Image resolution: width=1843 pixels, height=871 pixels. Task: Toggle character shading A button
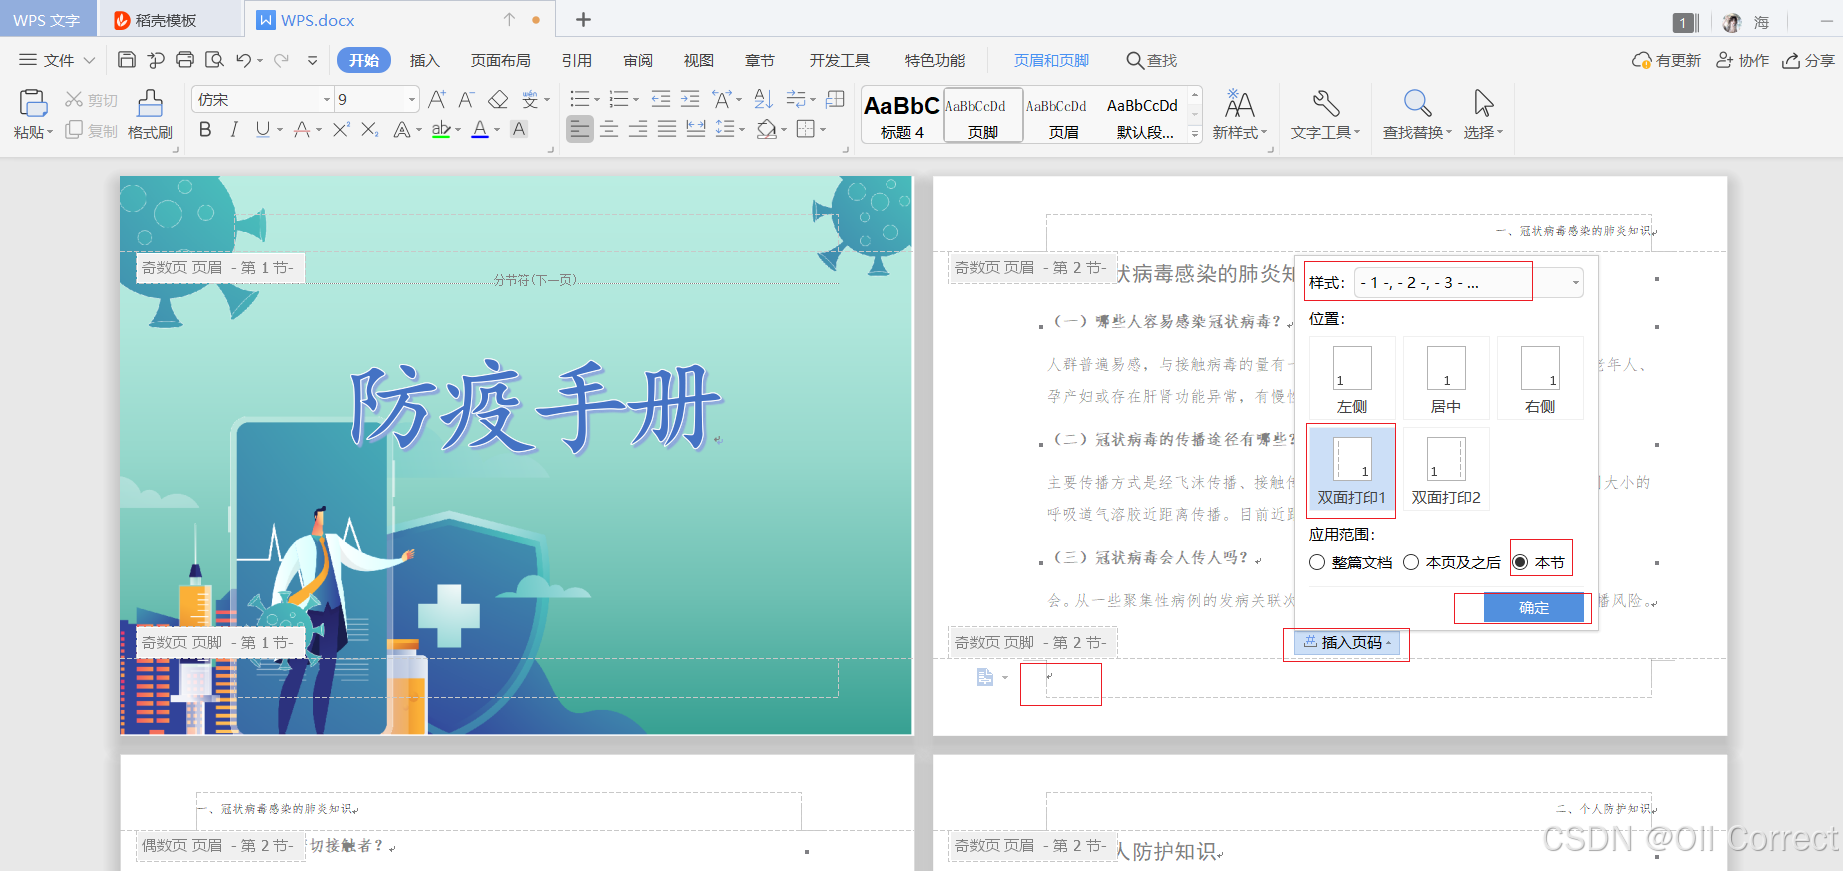(519, 129)
